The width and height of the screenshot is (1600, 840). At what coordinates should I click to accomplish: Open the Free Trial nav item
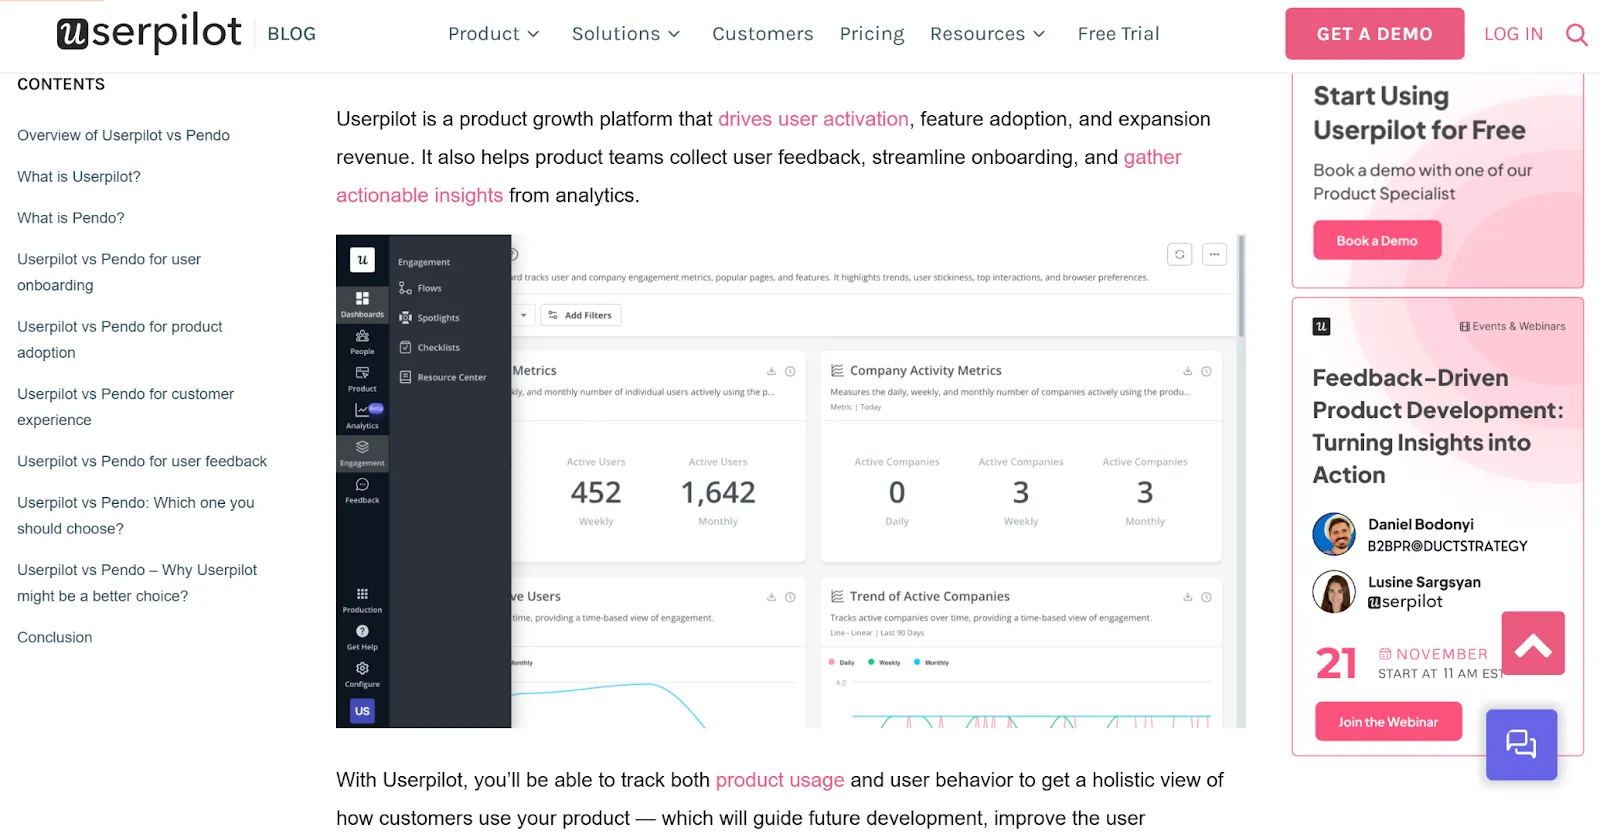1118,34
